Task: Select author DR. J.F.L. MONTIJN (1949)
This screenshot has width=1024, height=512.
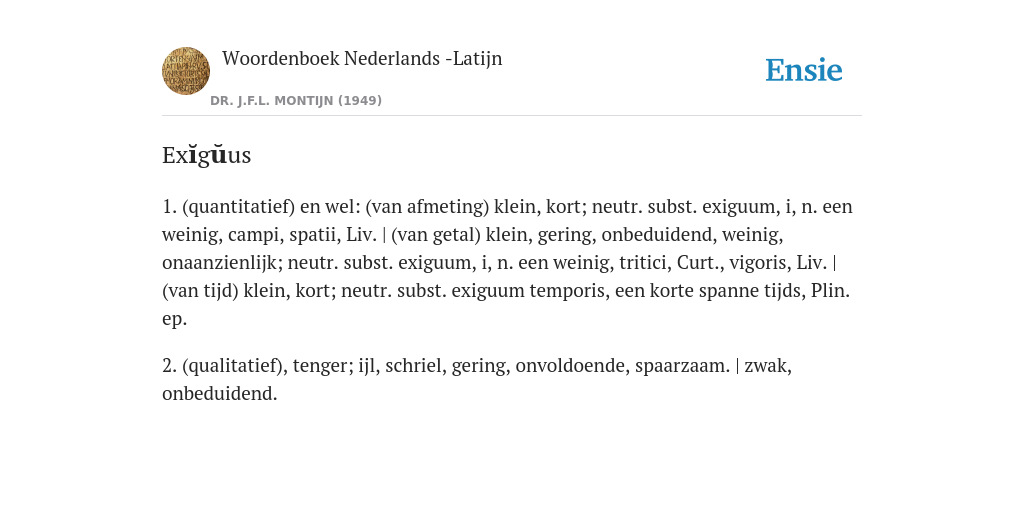Action: (296, 101)
